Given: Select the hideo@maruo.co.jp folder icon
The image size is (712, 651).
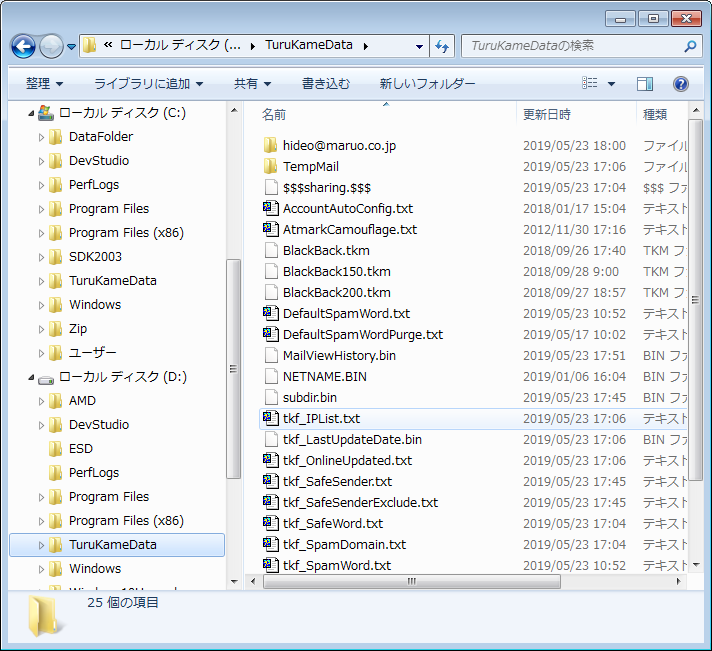Looking at the screenshot, I should (x=270, y=146).
